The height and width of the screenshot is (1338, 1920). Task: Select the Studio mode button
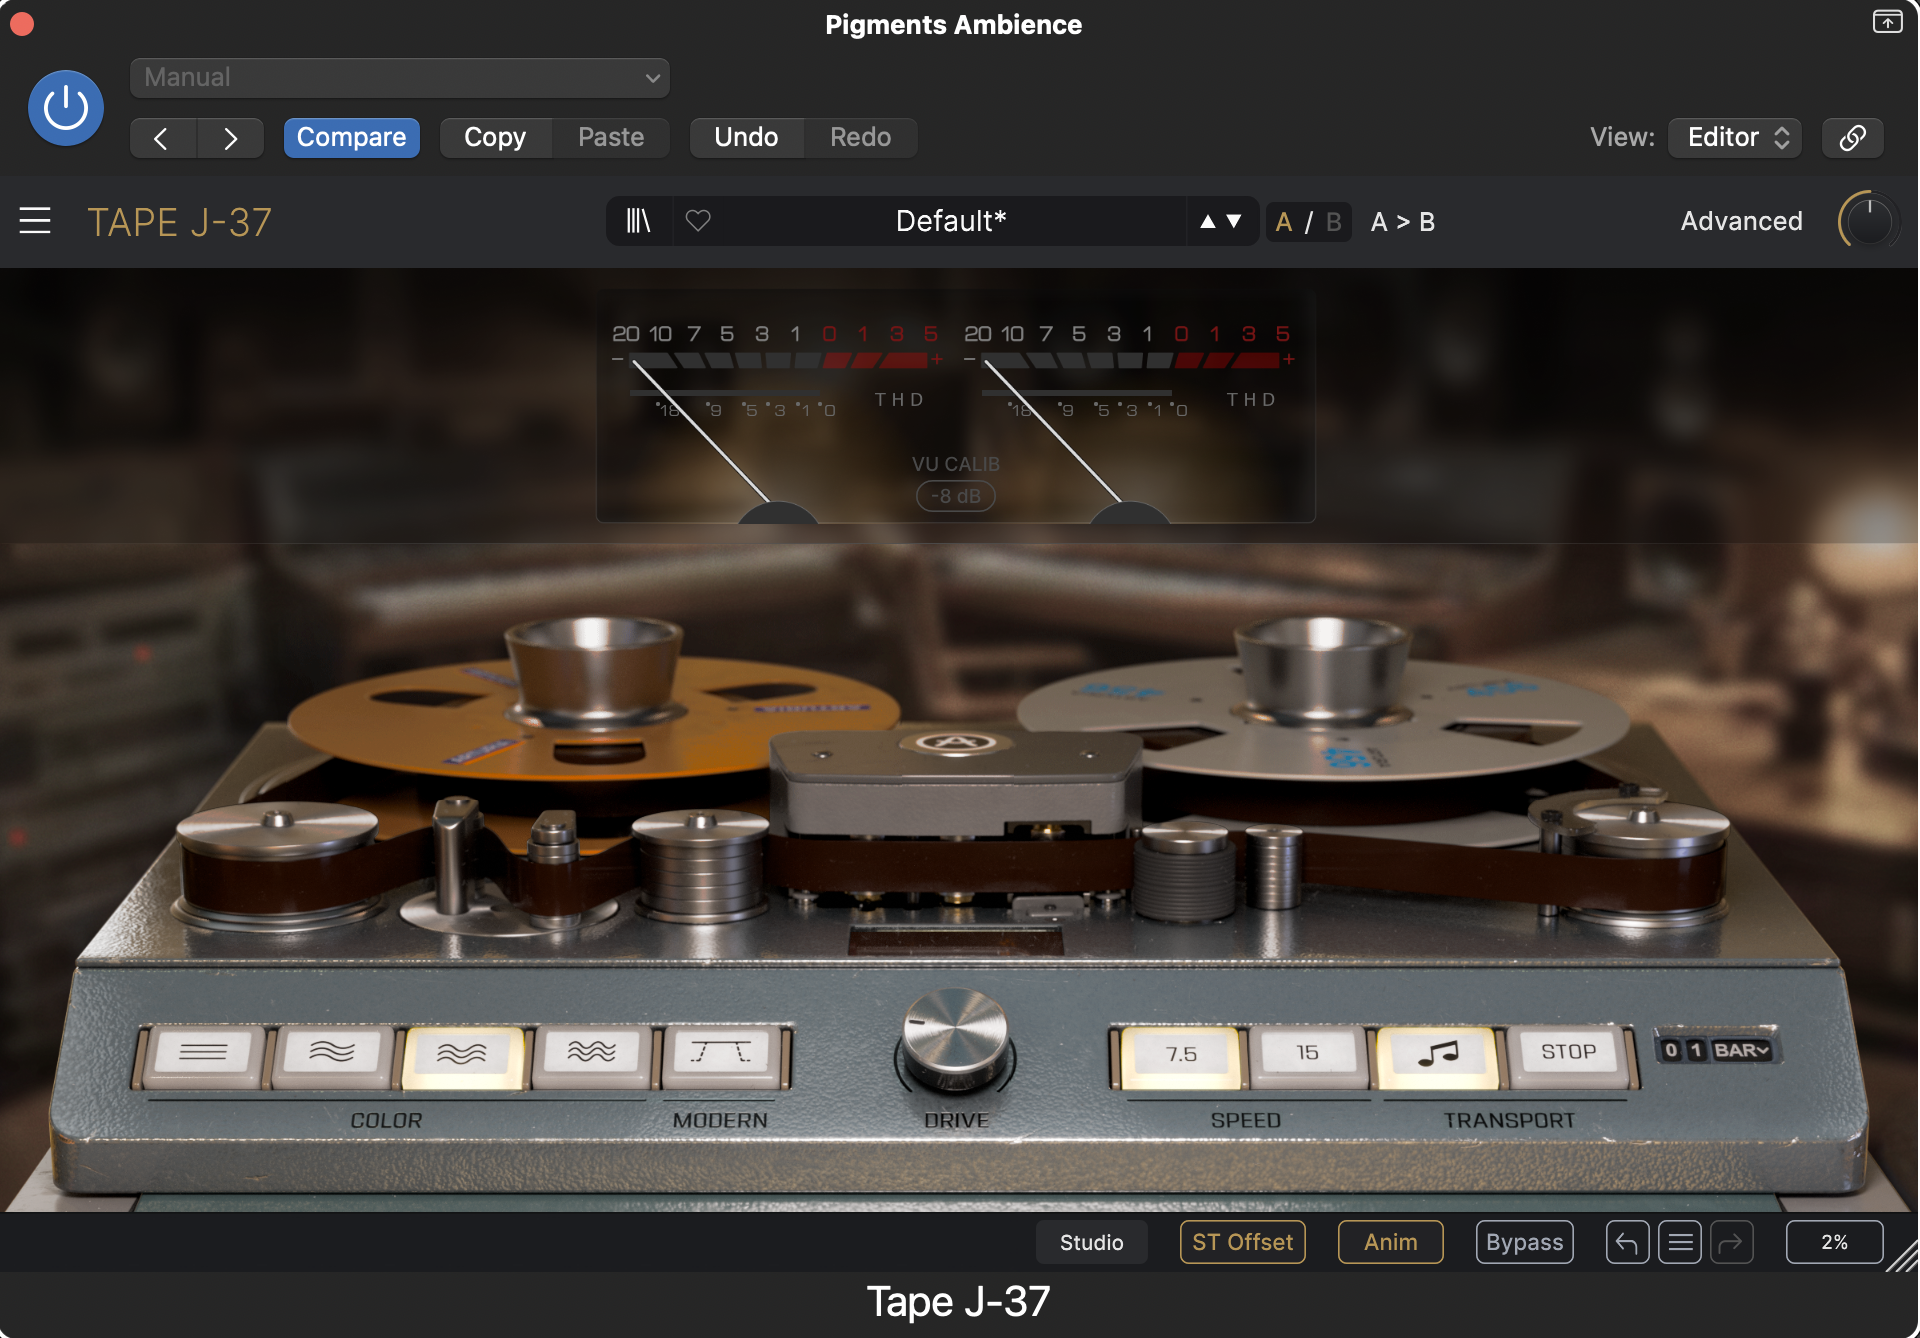[x=1091, y=1242]
